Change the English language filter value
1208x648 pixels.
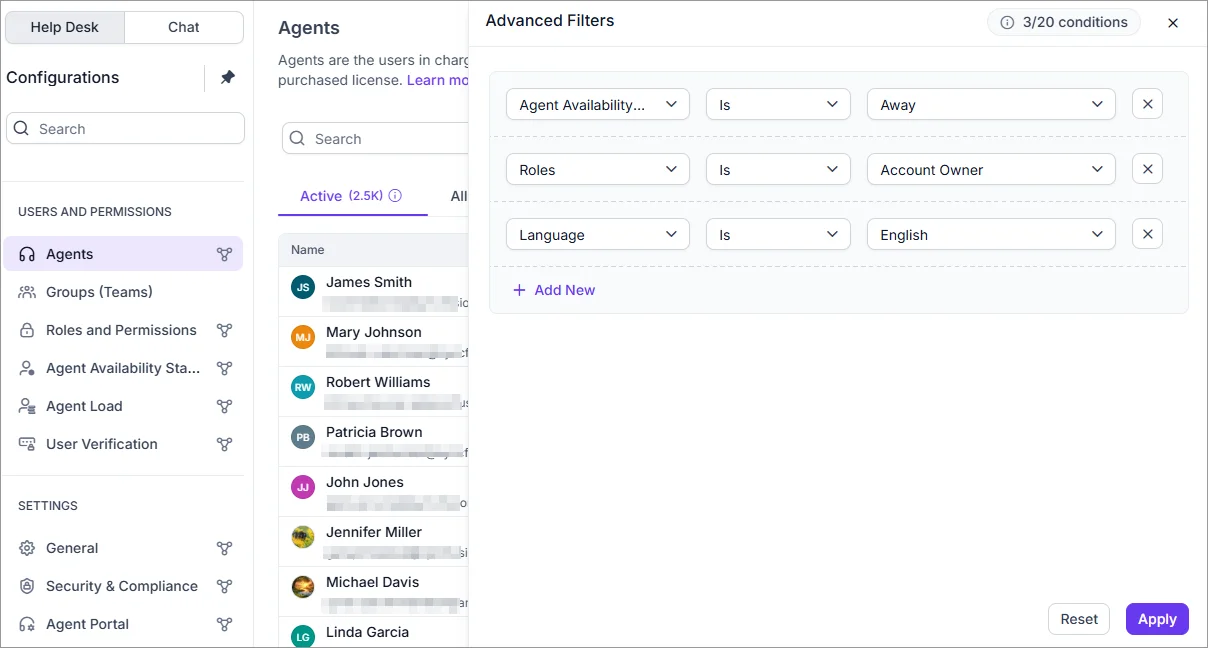[990, 234]
